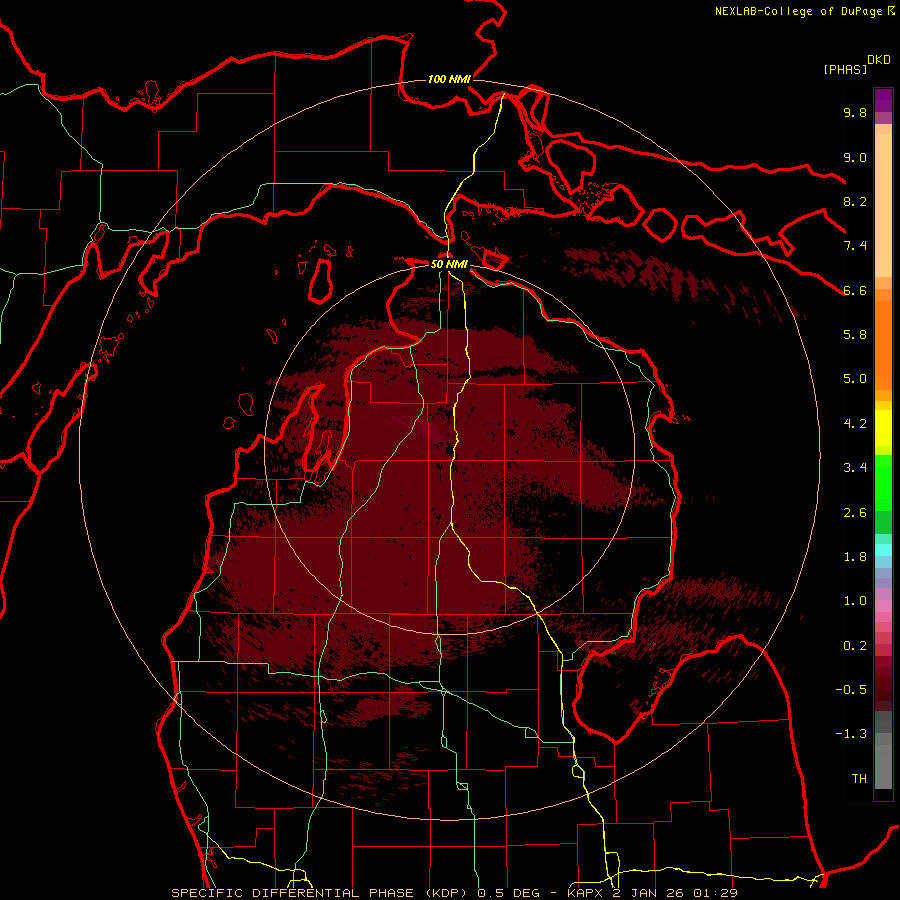Click the 5.0 legend value
The image size is (900, 900).
point(855,379)
